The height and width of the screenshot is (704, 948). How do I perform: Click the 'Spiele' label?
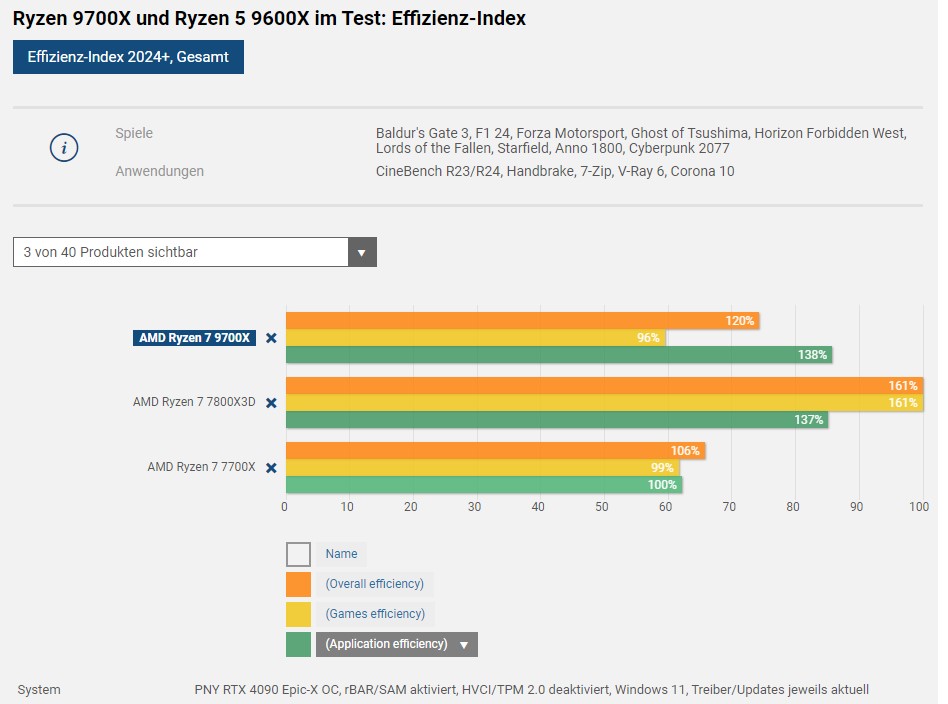[134, 133]
